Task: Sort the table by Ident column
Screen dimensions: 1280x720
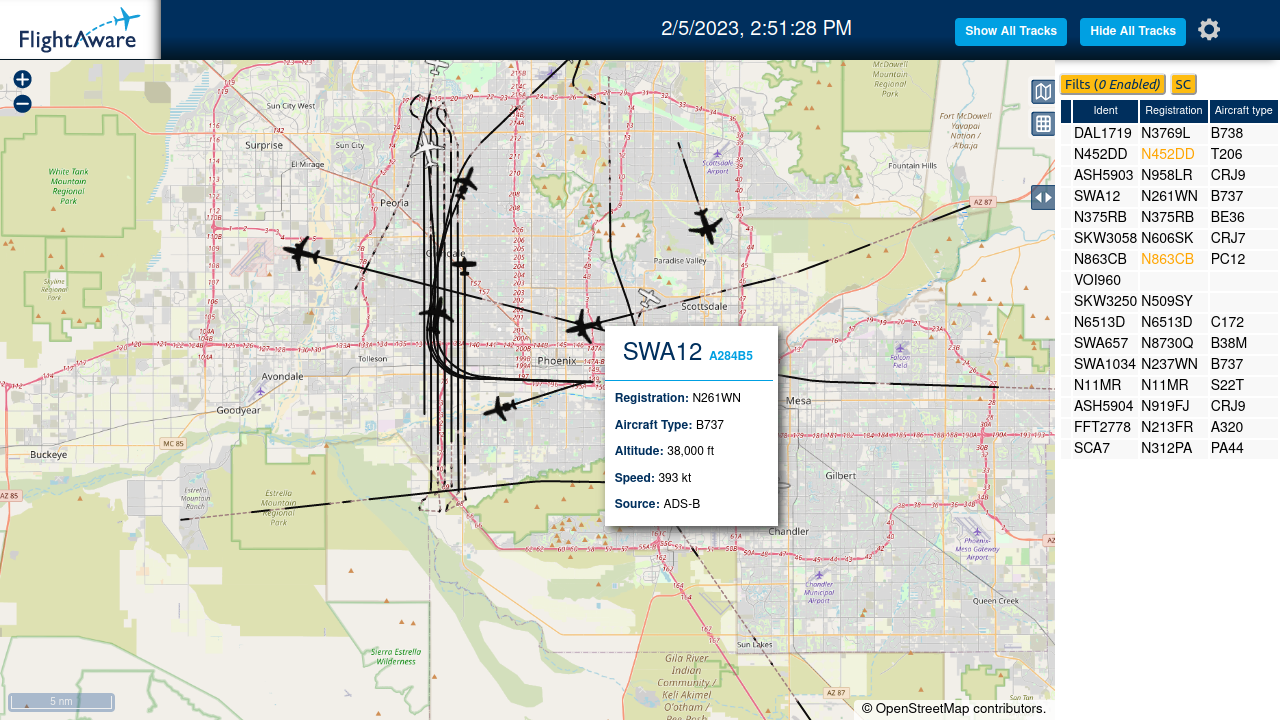Action: [1106, 111]
